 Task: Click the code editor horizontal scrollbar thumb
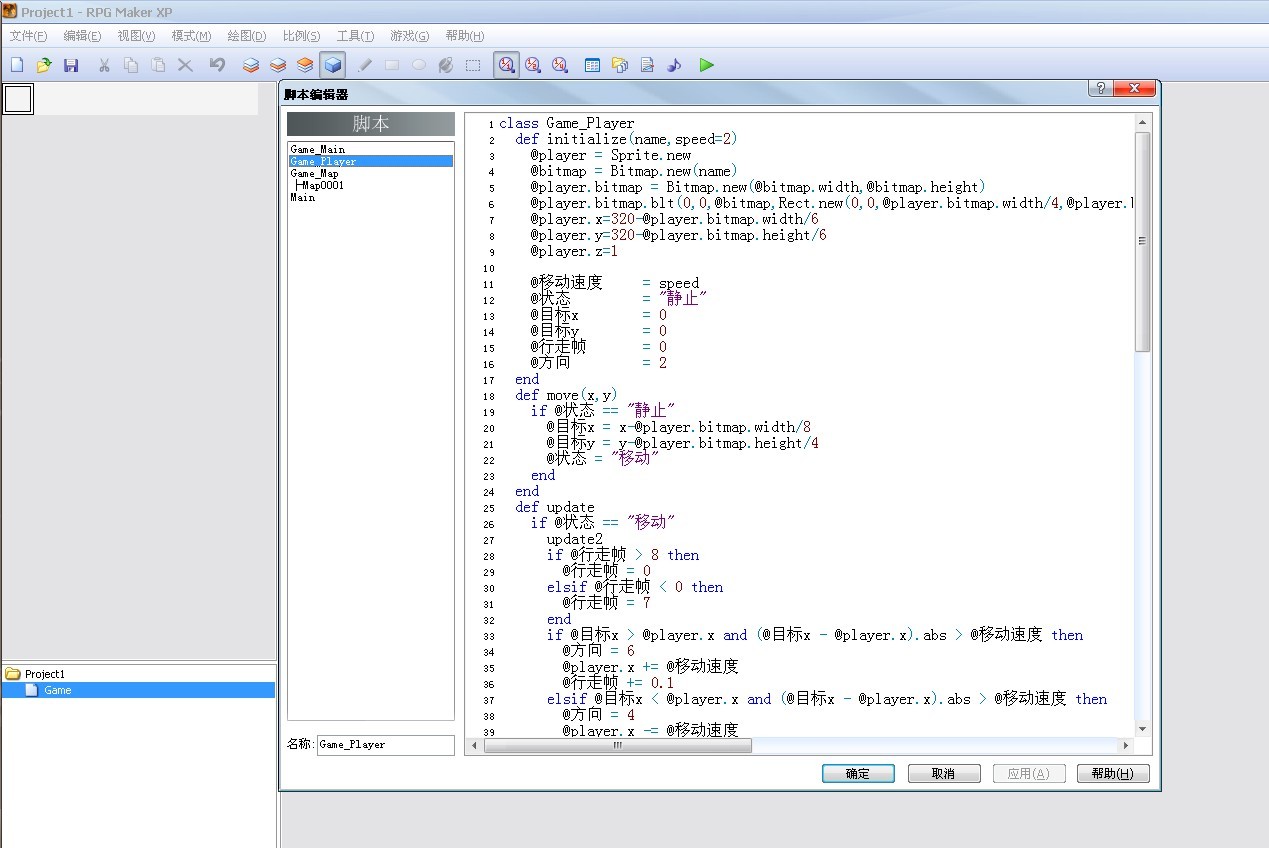point(617,745)
